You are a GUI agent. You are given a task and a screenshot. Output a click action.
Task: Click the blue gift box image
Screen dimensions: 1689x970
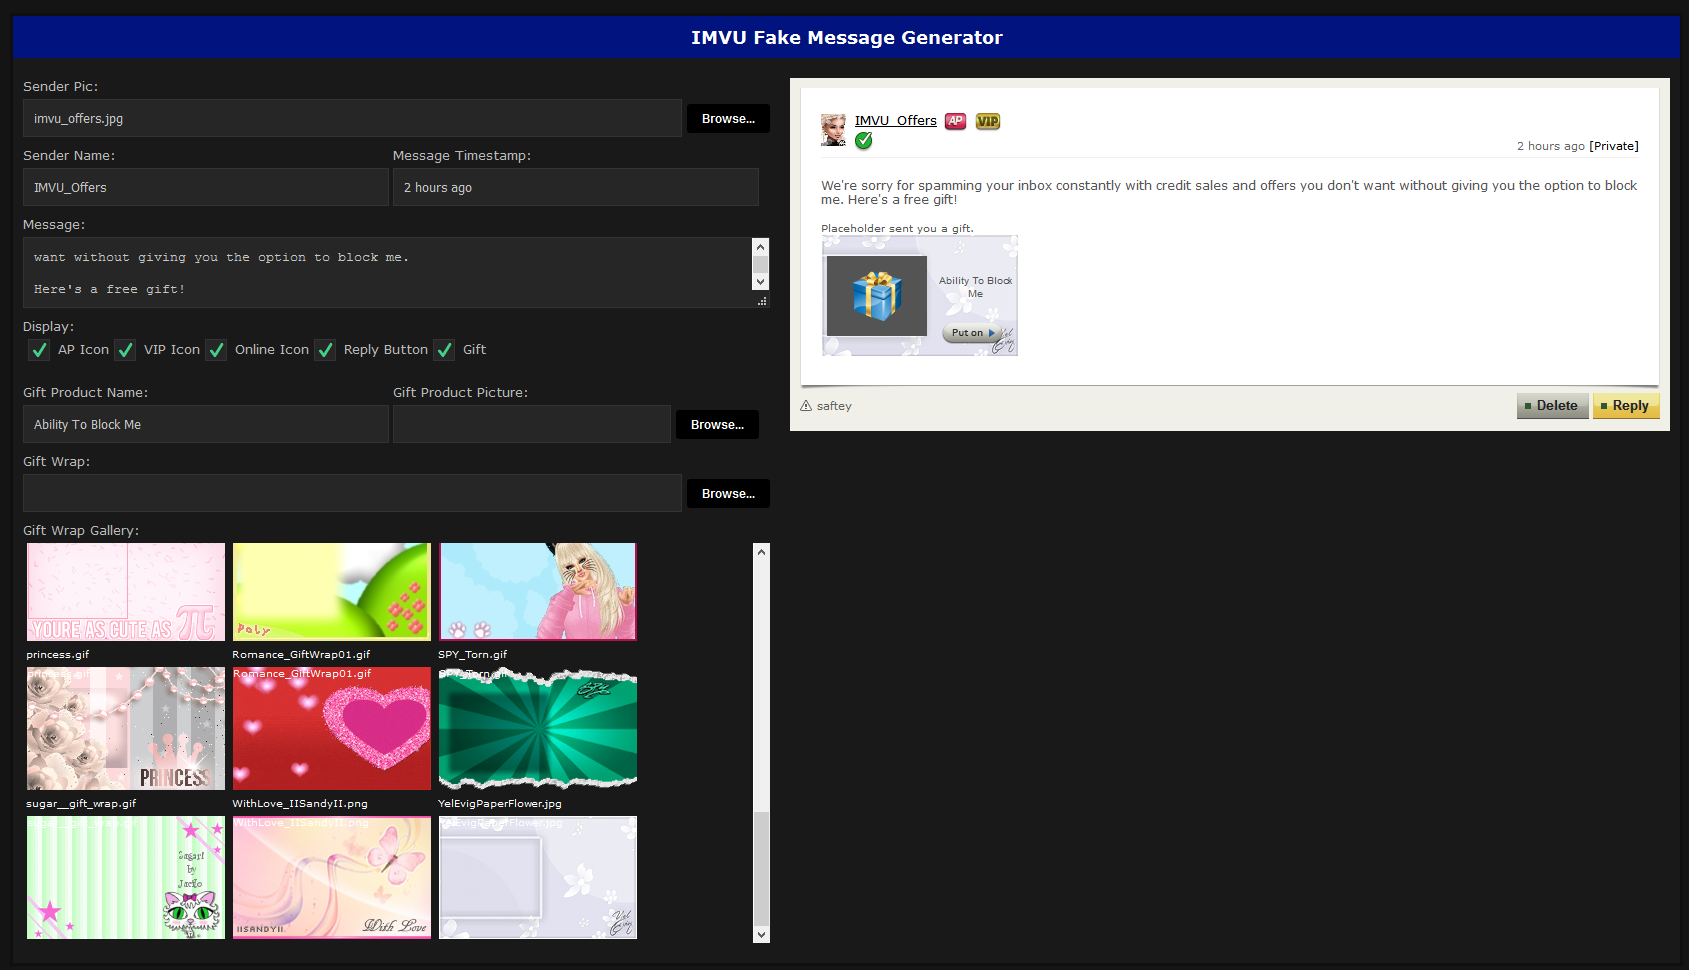point(877,296)
